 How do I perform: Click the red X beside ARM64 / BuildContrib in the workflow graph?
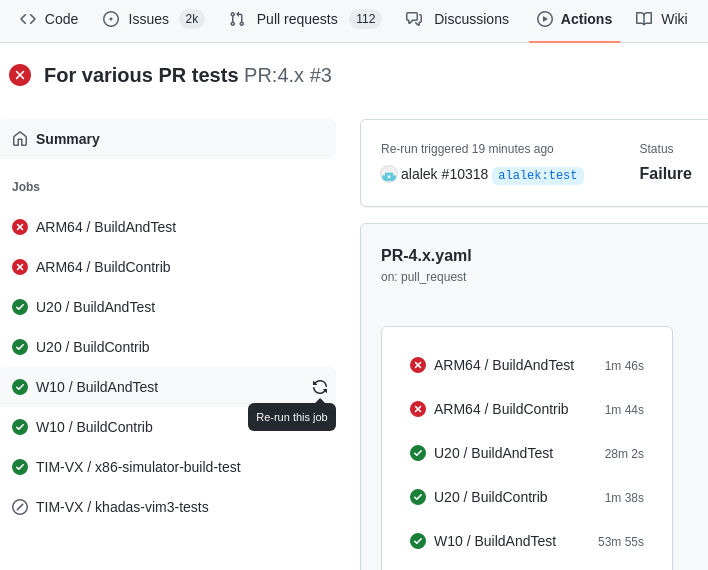pyautogui.click(x=418, y=409)
